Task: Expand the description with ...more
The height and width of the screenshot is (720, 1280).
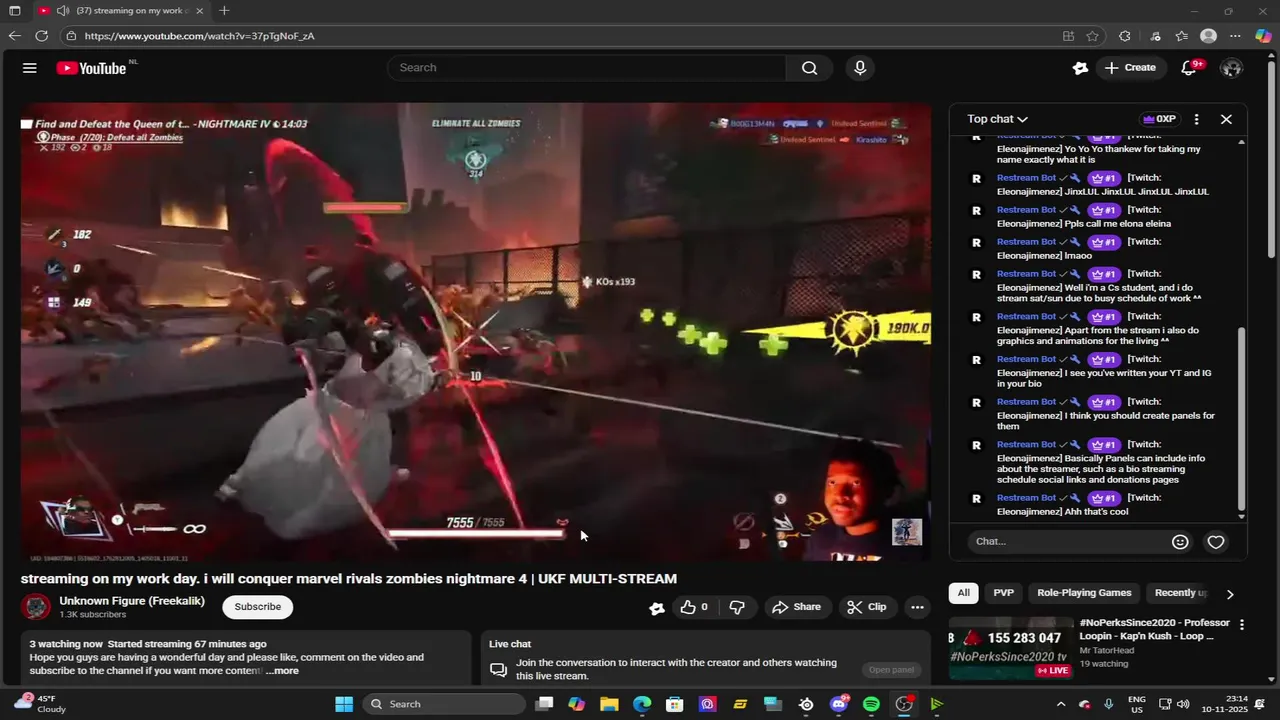Action: pos(282,671)
